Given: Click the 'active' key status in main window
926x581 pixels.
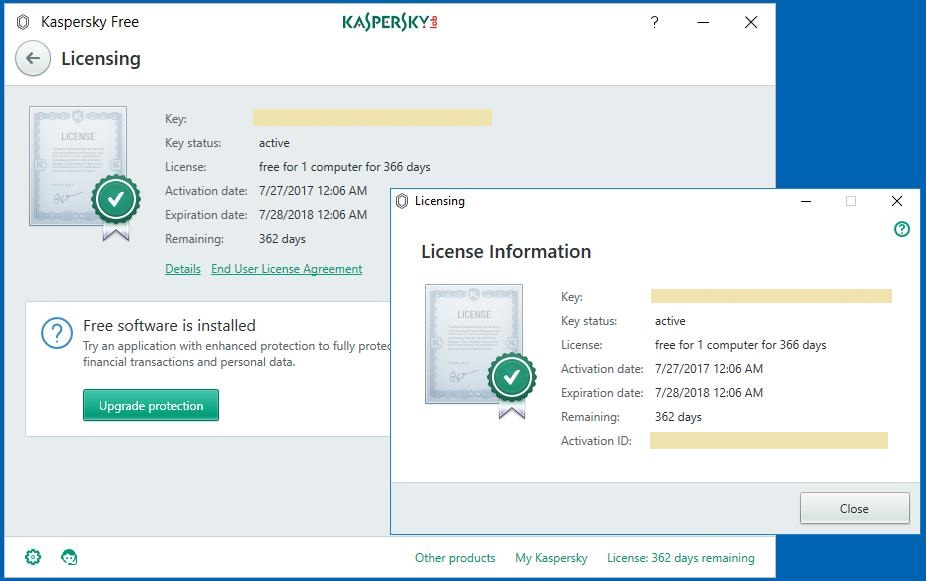Looking at the screenshot, I should pyautogui.click(x=274, y=143).
